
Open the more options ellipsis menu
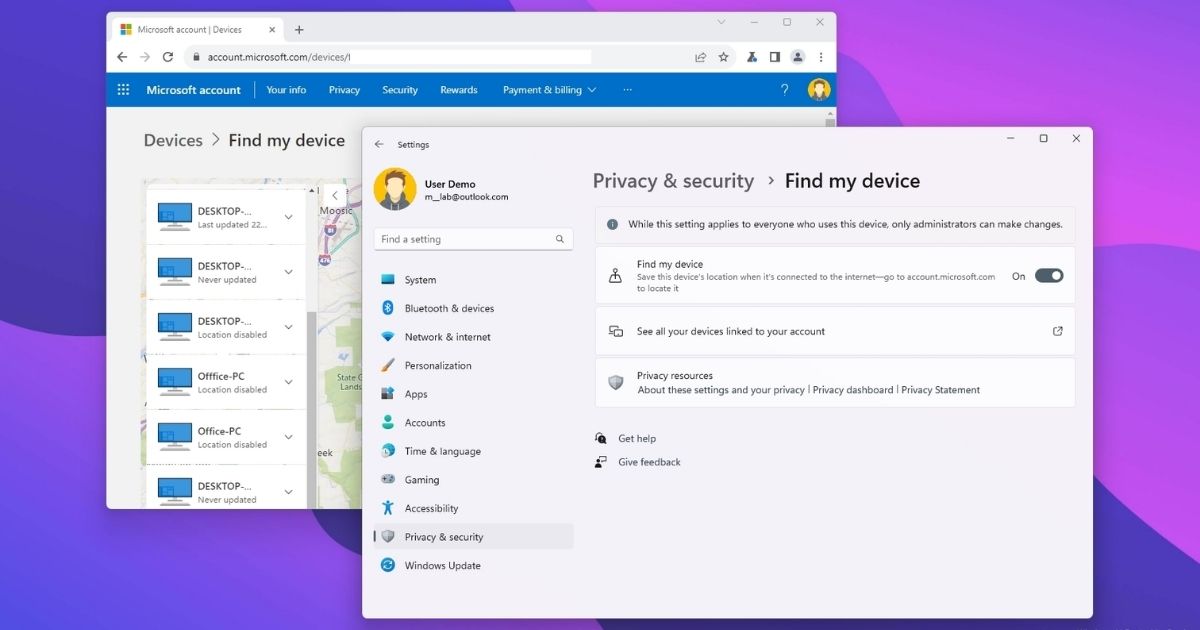[628, 90]
